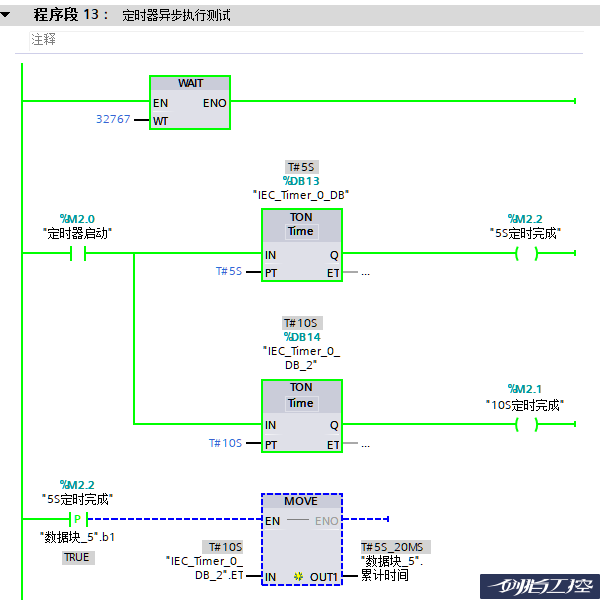Screen dimensions: 600x600
Task: Select the MOVE instruction block
Action: tap(301, 540)
